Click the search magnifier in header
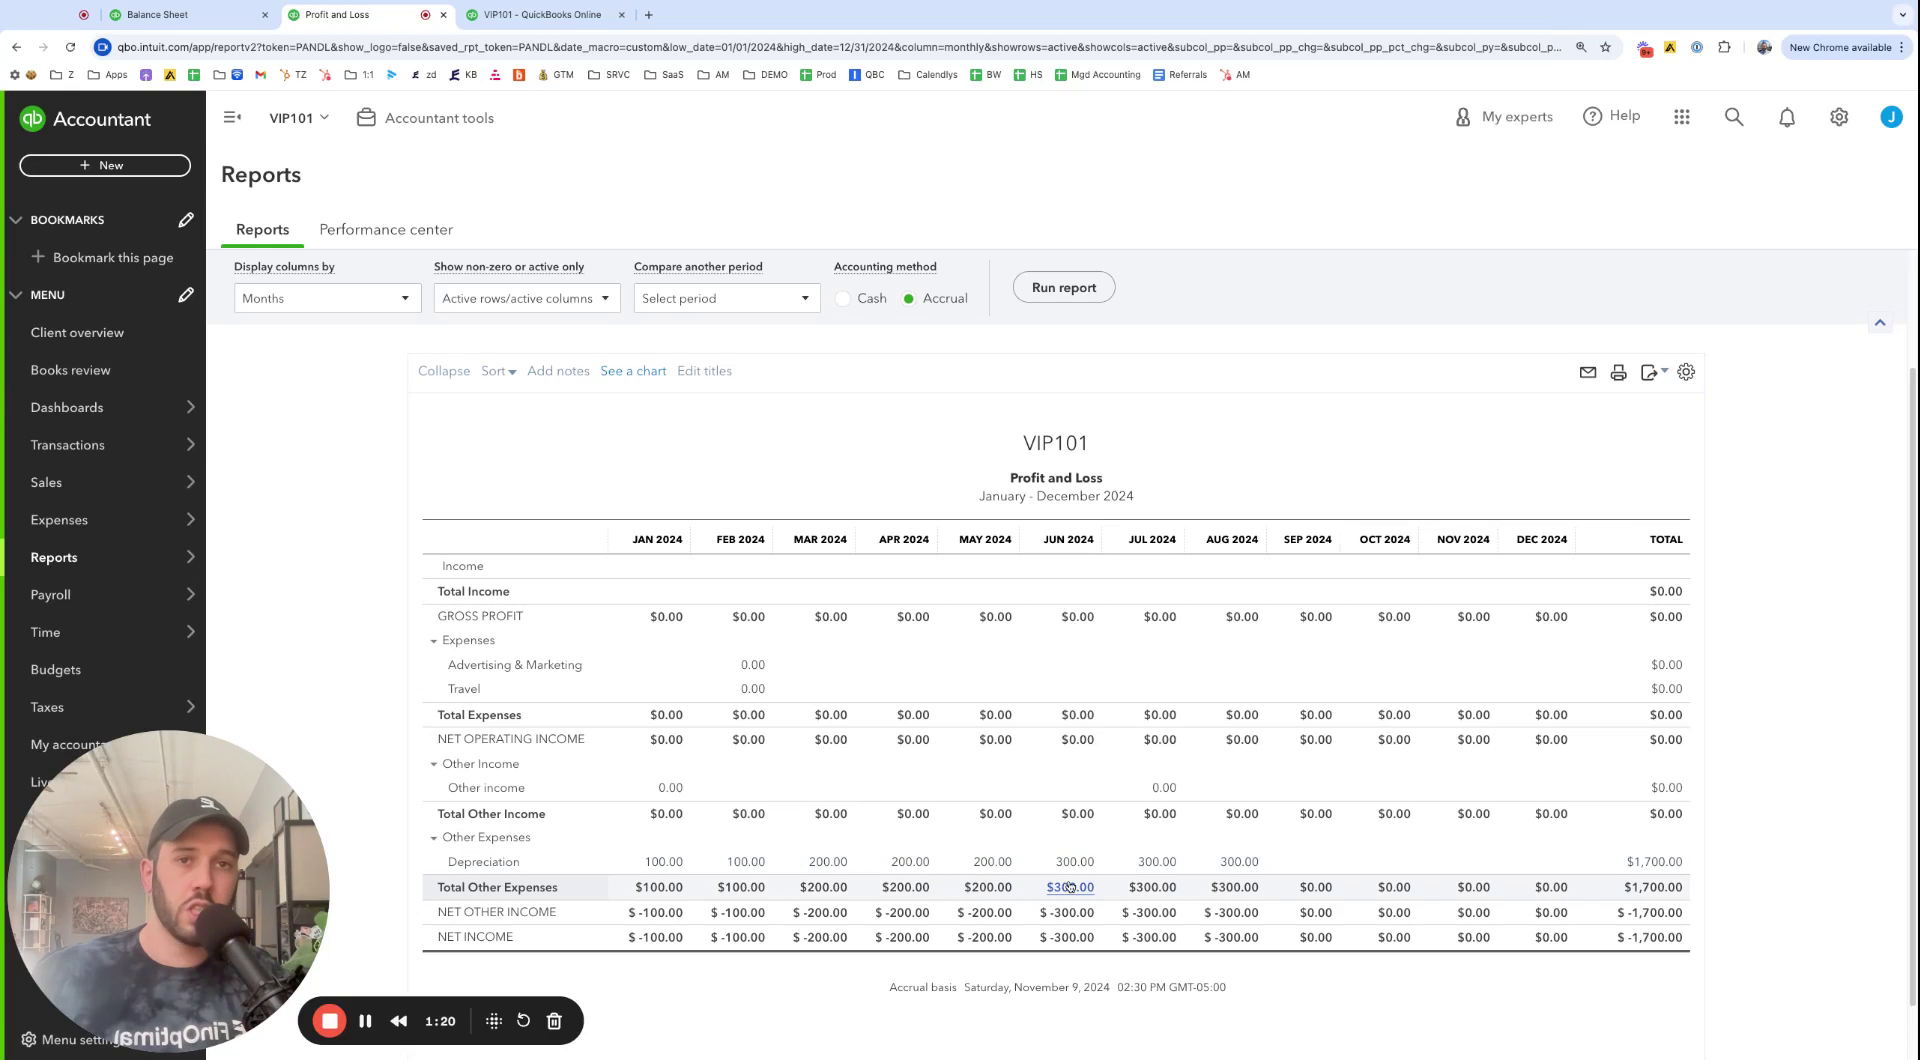Image resolution: width=1920 pixels, height=1060 pixels. point(1733,118)
